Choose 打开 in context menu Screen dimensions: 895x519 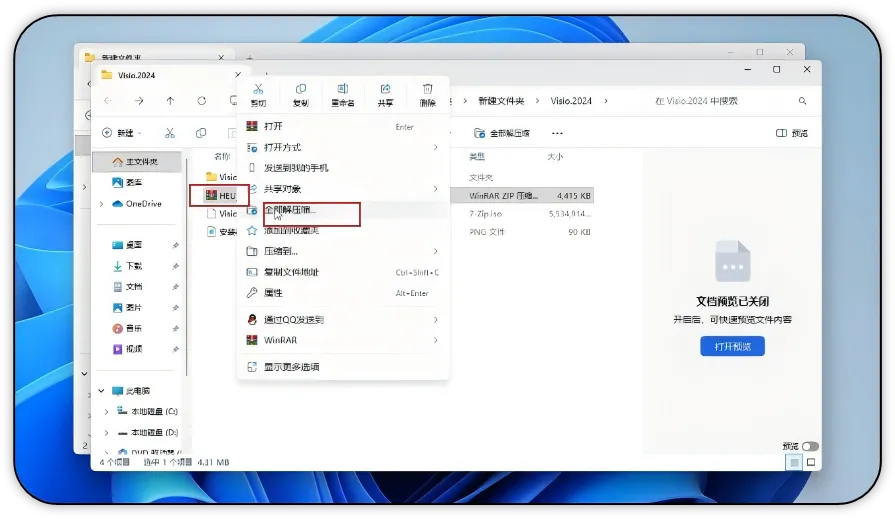pyautogui.click(x=342, y=126)
